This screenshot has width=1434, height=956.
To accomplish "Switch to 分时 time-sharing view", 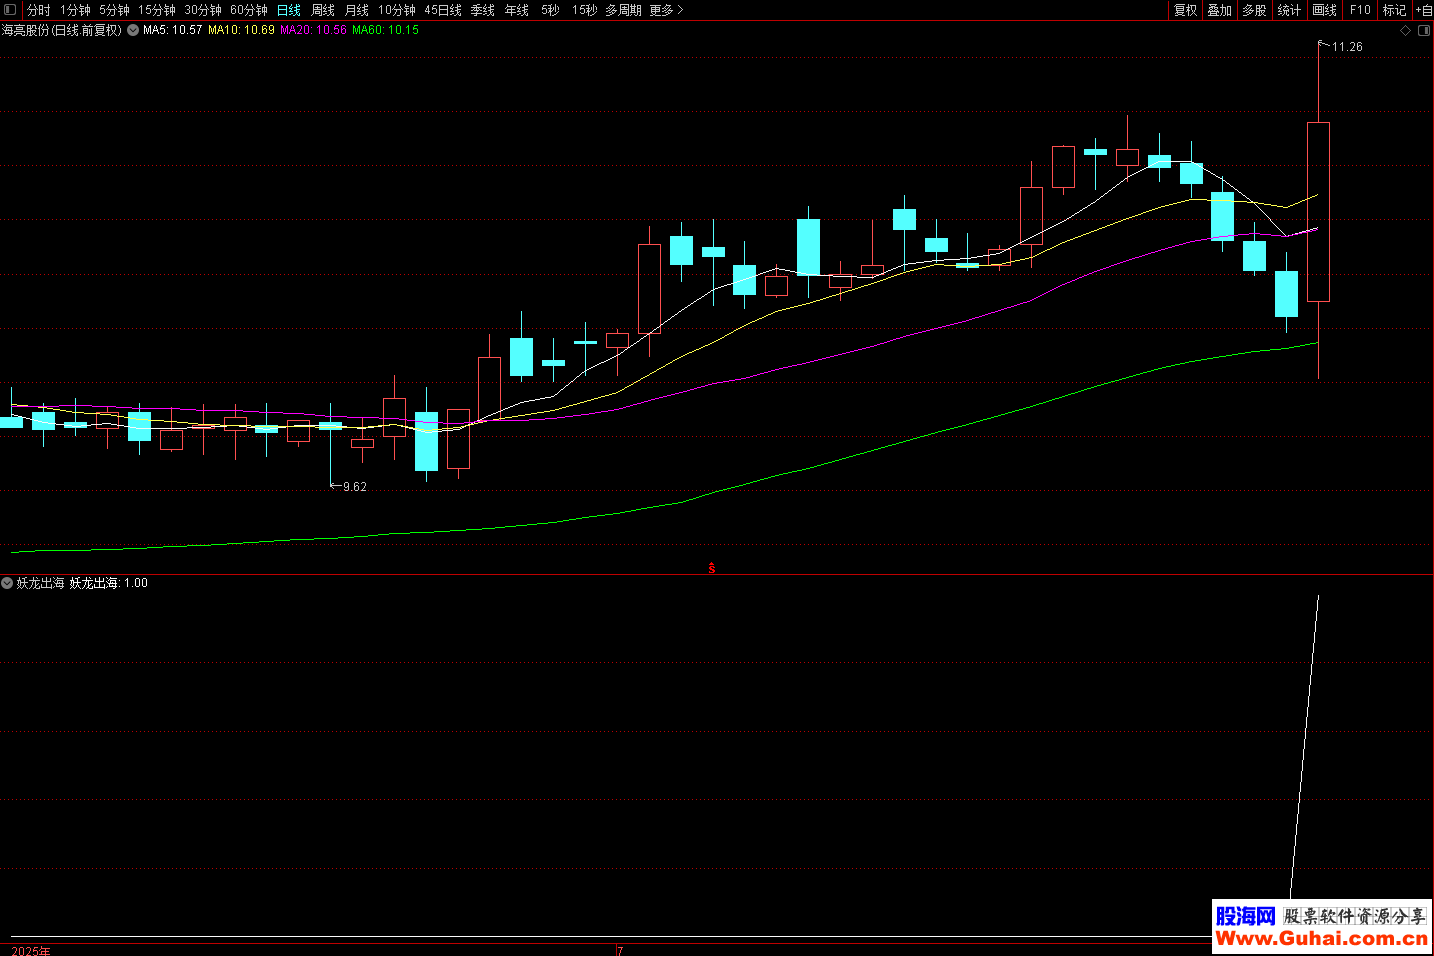I will tap(39, 10).
